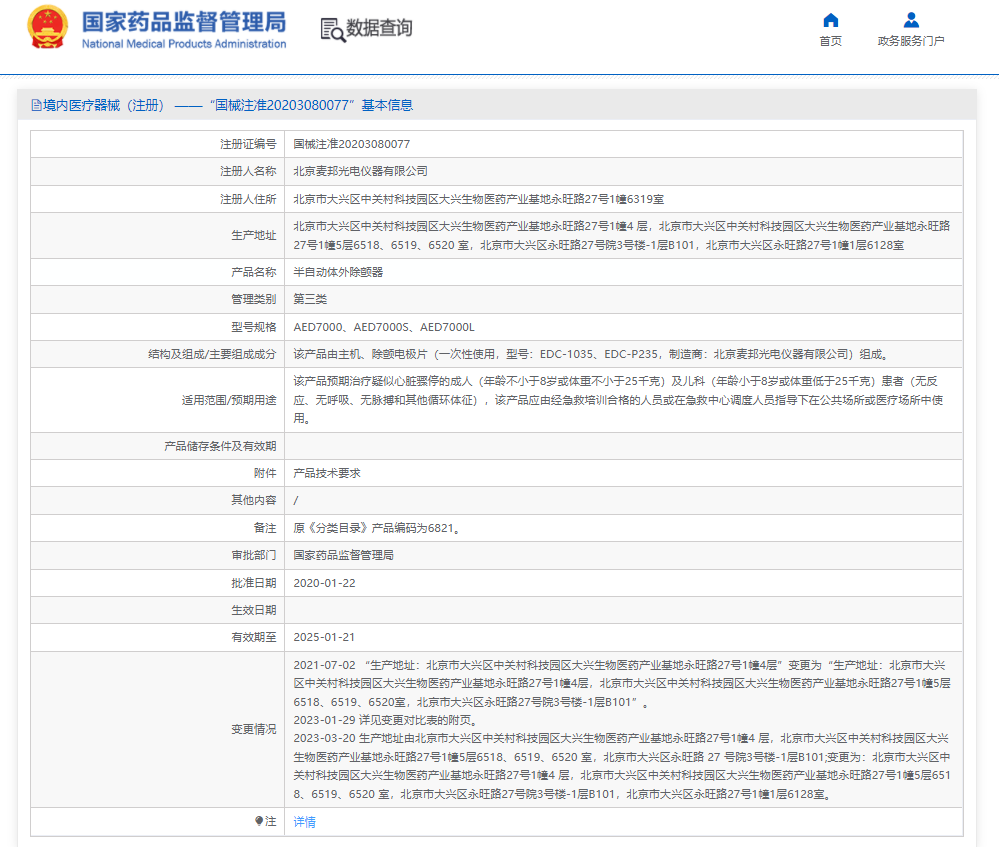
Task: Select 北京麦邦光电仪器有限公司 registrant name
Action: [x=361, y=171]
